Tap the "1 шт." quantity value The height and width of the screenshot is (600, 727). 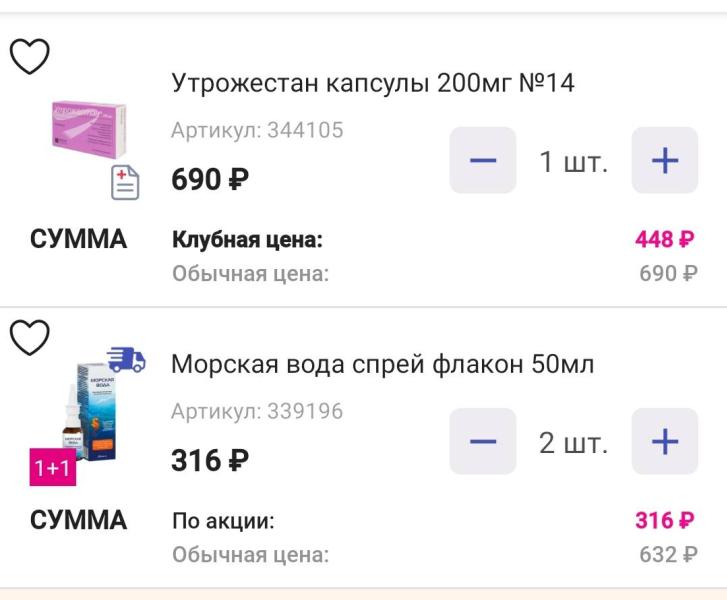click(x=574, y=161)
